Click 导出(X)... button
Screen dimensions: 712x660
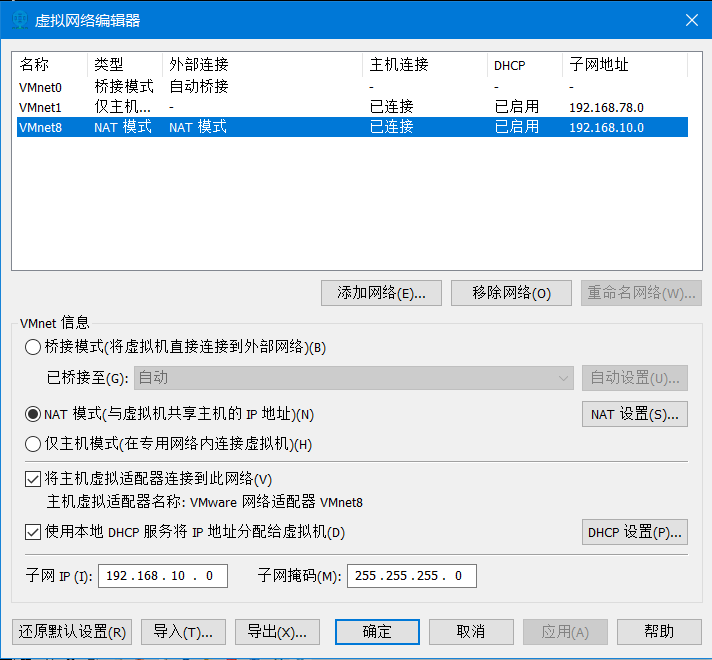click(x=277, y=632)
